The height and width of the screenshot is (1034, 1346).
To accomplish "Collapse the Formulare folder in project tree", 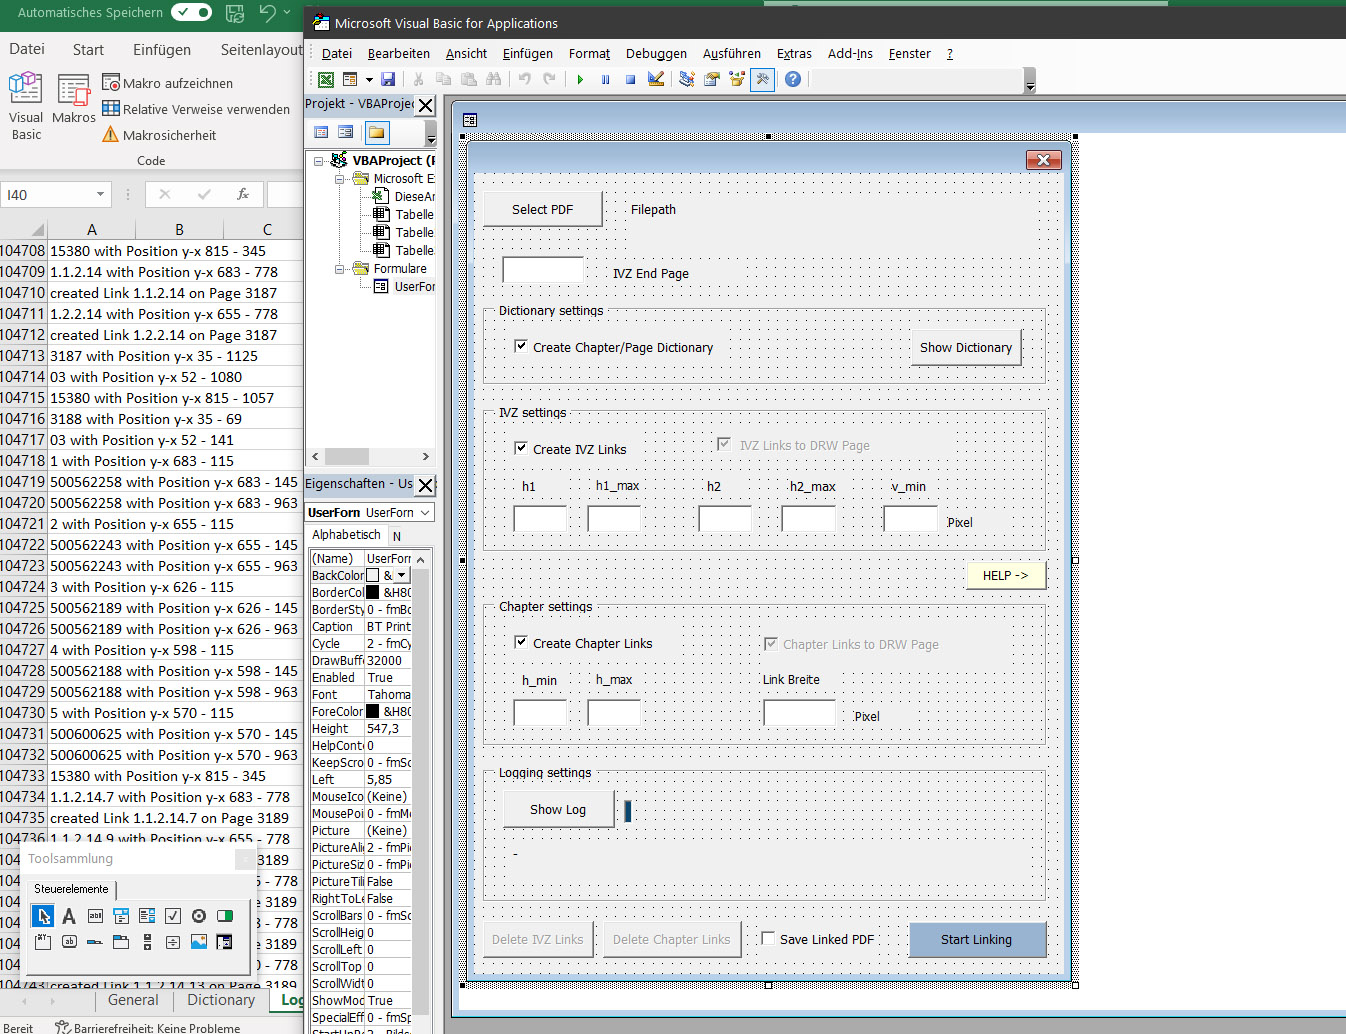I will tap(340, 269).
